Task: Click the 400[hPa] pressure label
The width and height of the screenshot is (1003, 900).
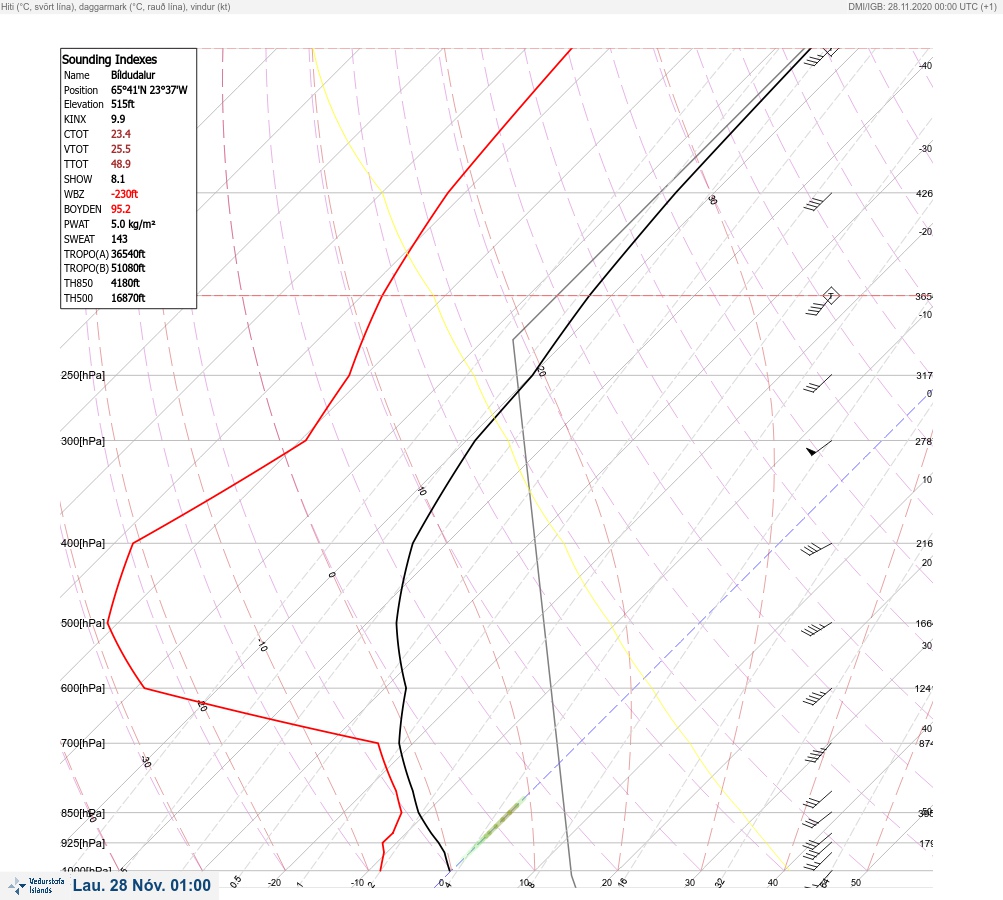Action: tap(83, 543)
